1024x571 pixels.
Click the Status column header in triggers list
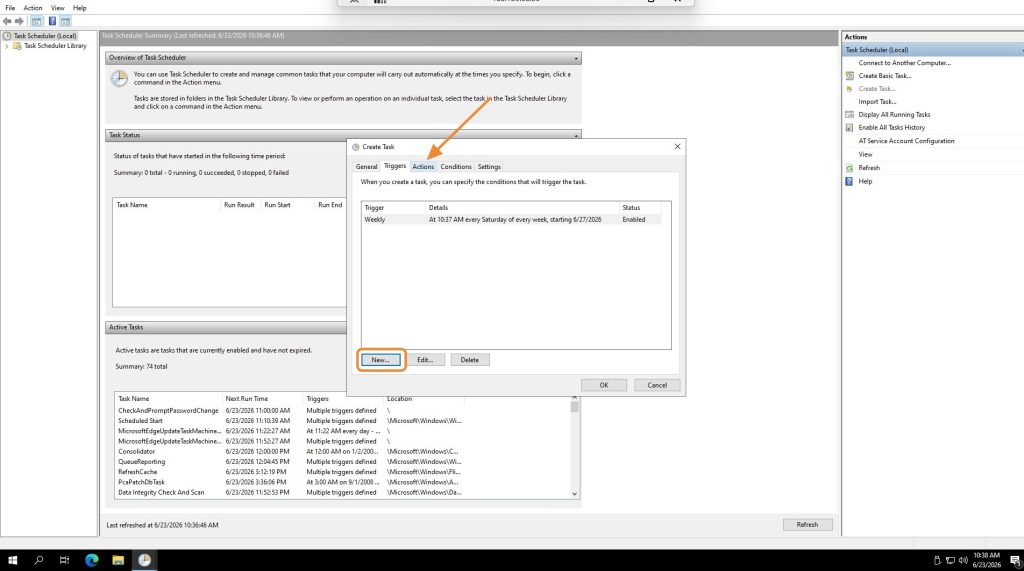point(639,208)
